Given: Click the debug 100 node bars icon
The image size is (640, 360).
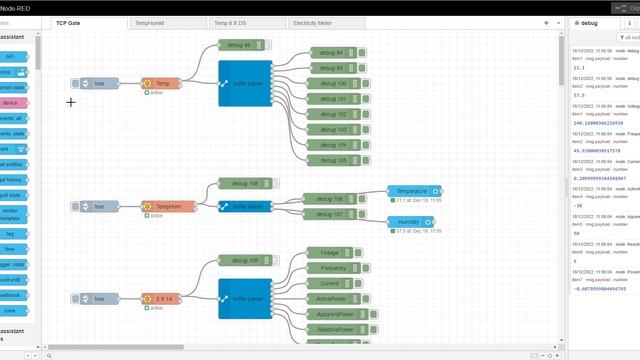Looking at the screenshot, I should point(355,84).
